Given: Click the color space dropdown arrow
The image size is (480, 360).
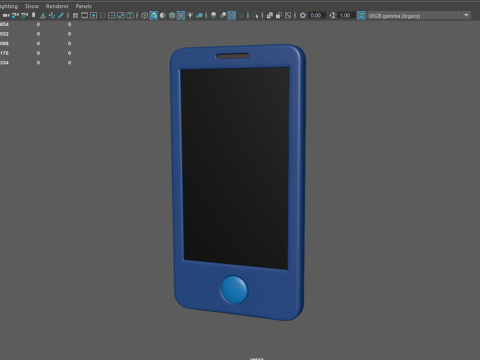Looking at the screenshot, I should 466,15.
